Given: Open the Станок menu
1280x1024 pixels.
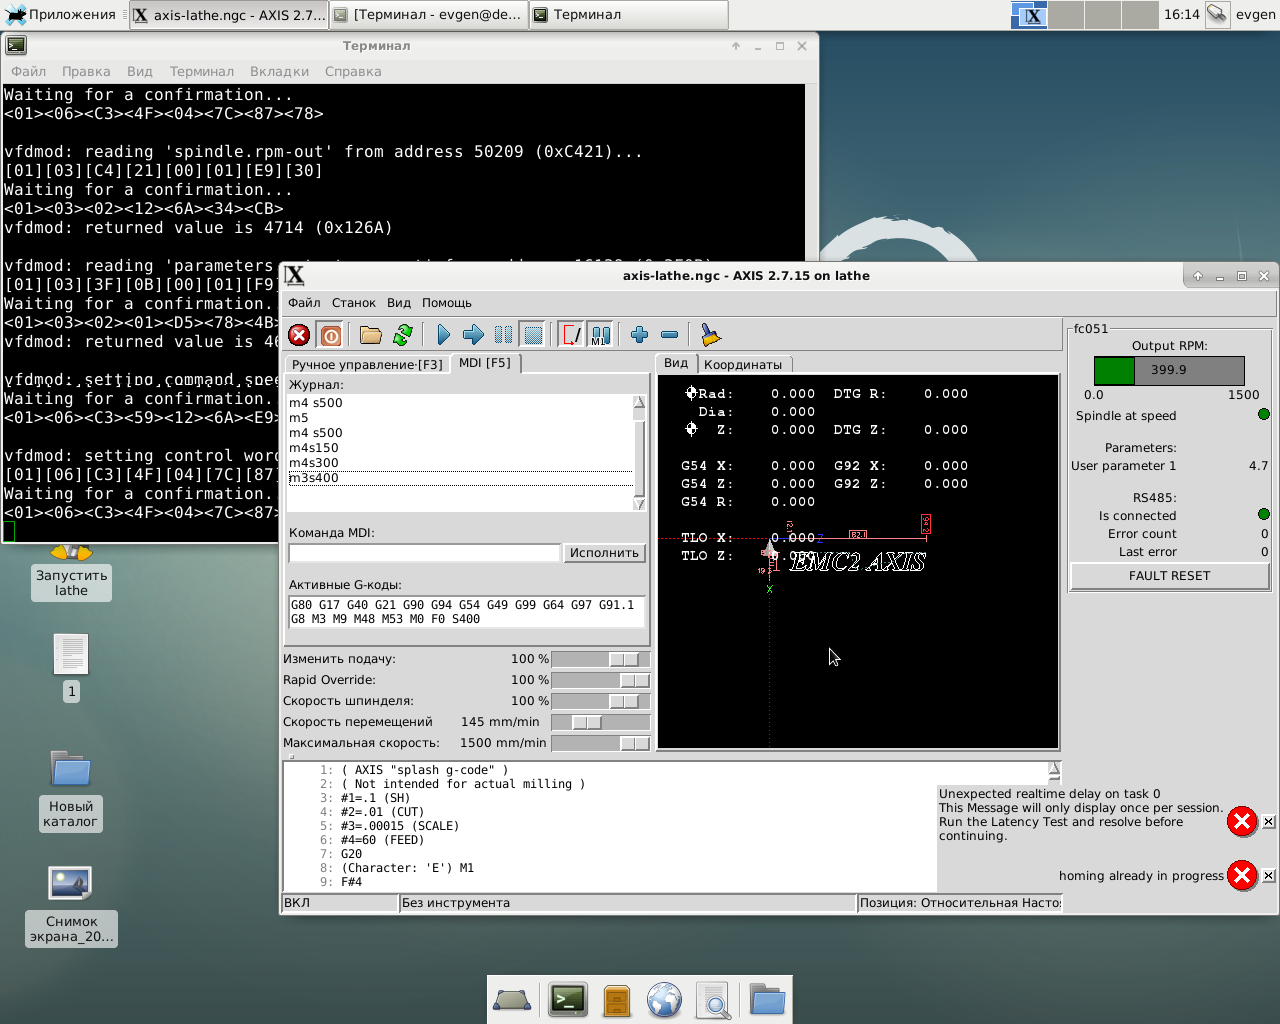Looking at the screenshot, I should coord(353,303).
